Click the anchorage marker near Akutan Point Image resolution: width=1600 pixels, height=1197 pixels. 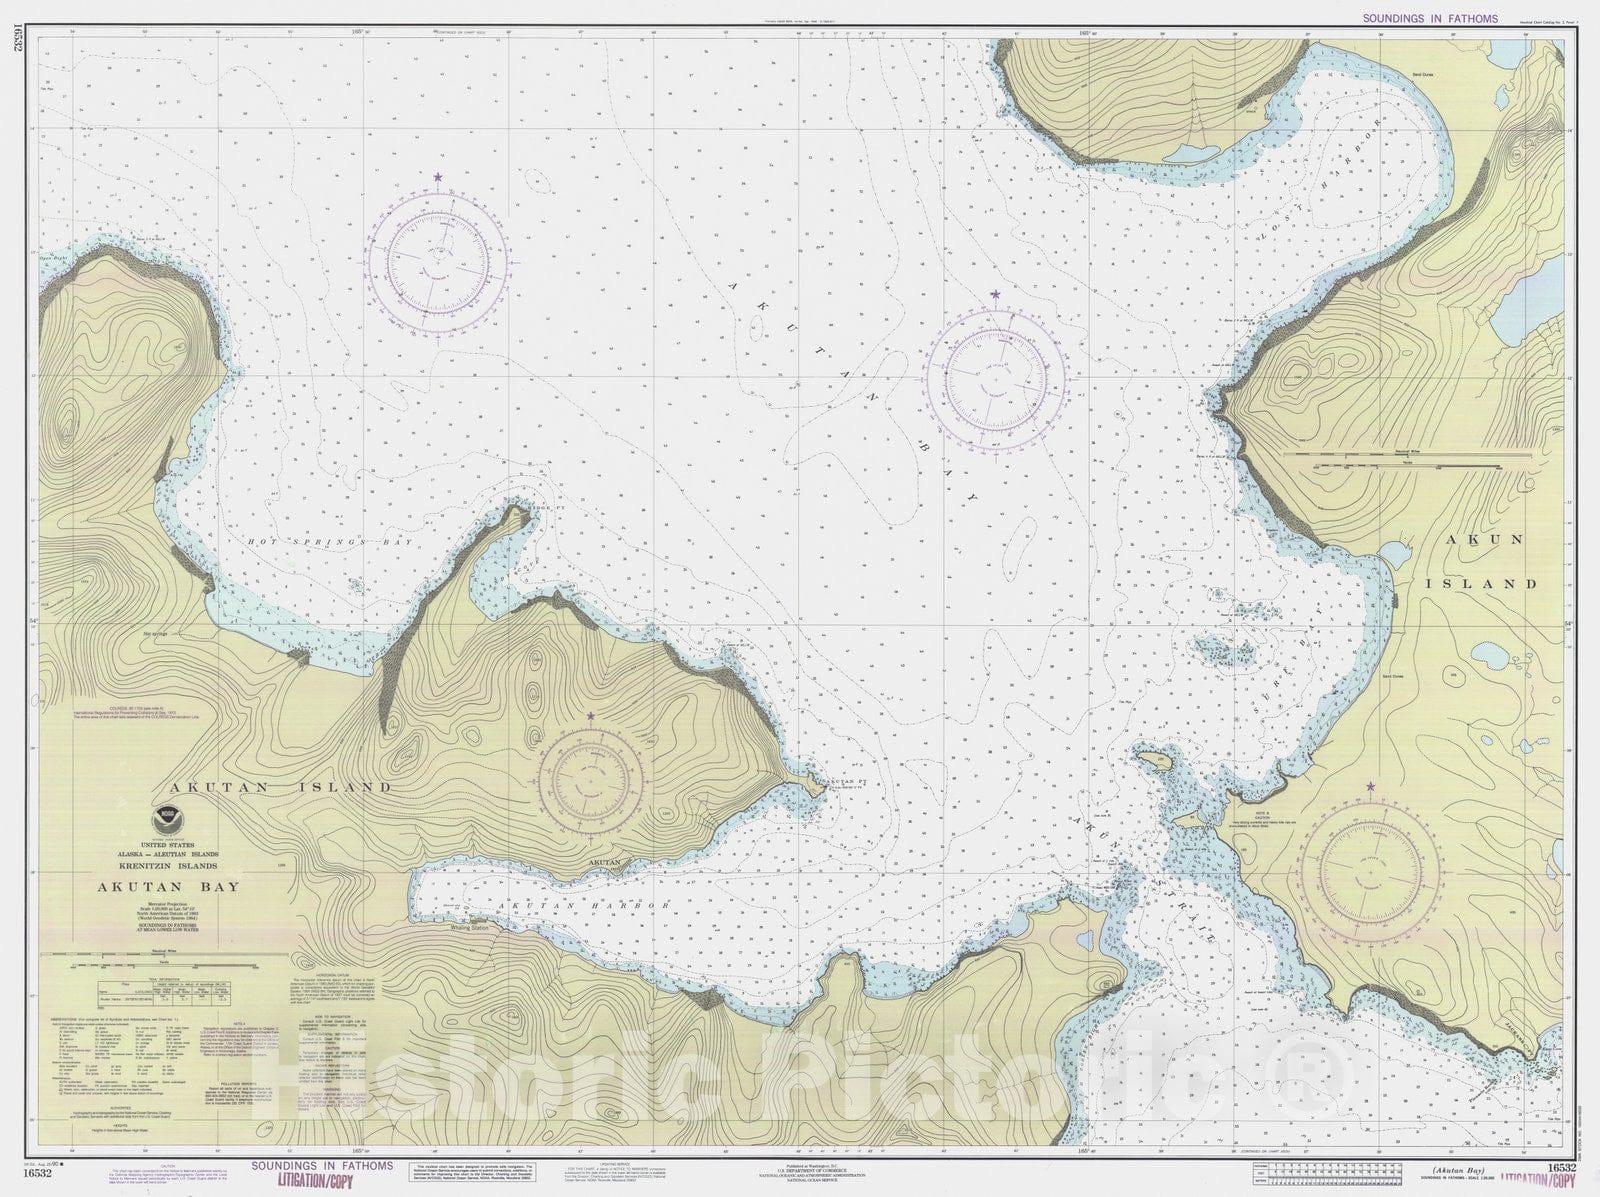pyautogui.click(x=825, y=787)
